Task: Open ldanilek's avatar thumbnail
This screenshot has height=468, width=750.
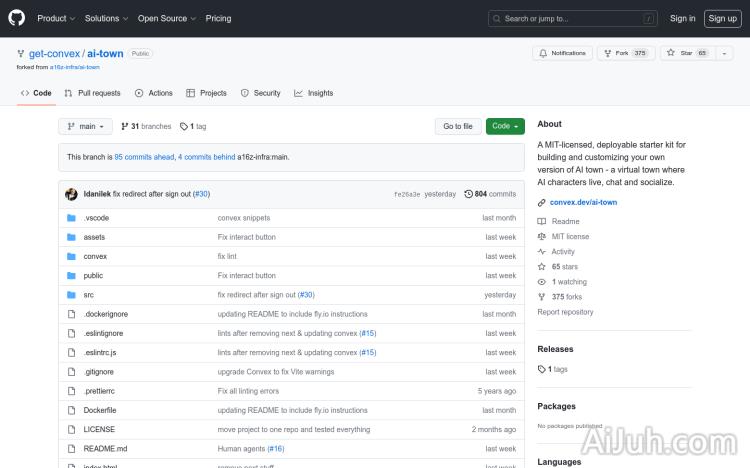Action: [72, 194]
